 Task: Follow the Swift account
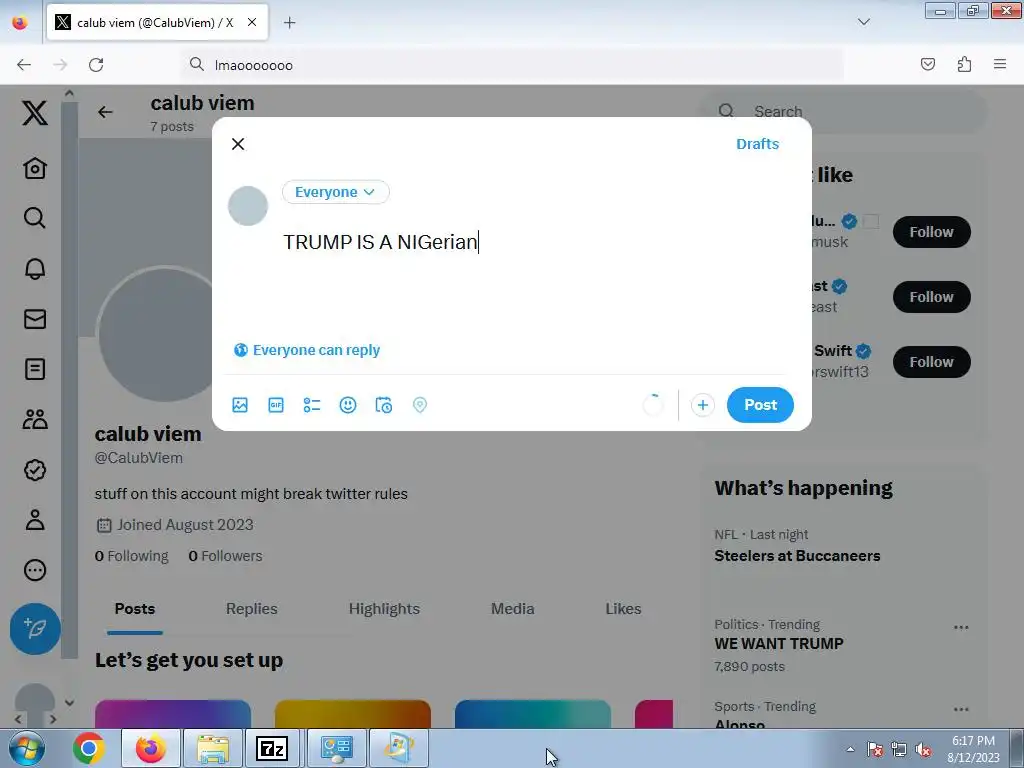pos(931,362)
